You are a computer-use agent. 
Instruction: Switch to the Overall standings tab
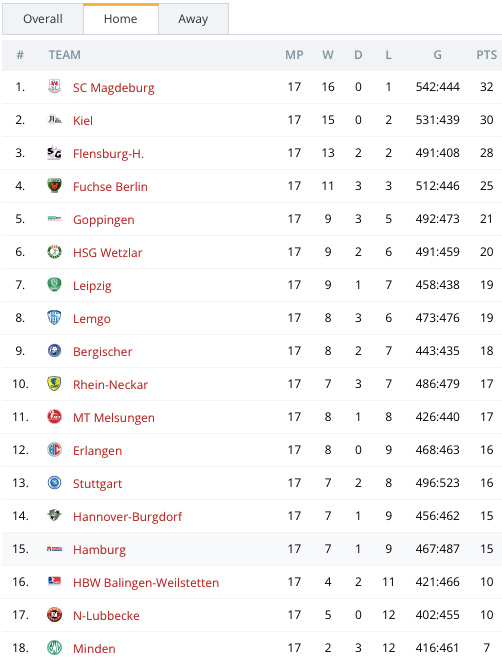pos(43,19)
